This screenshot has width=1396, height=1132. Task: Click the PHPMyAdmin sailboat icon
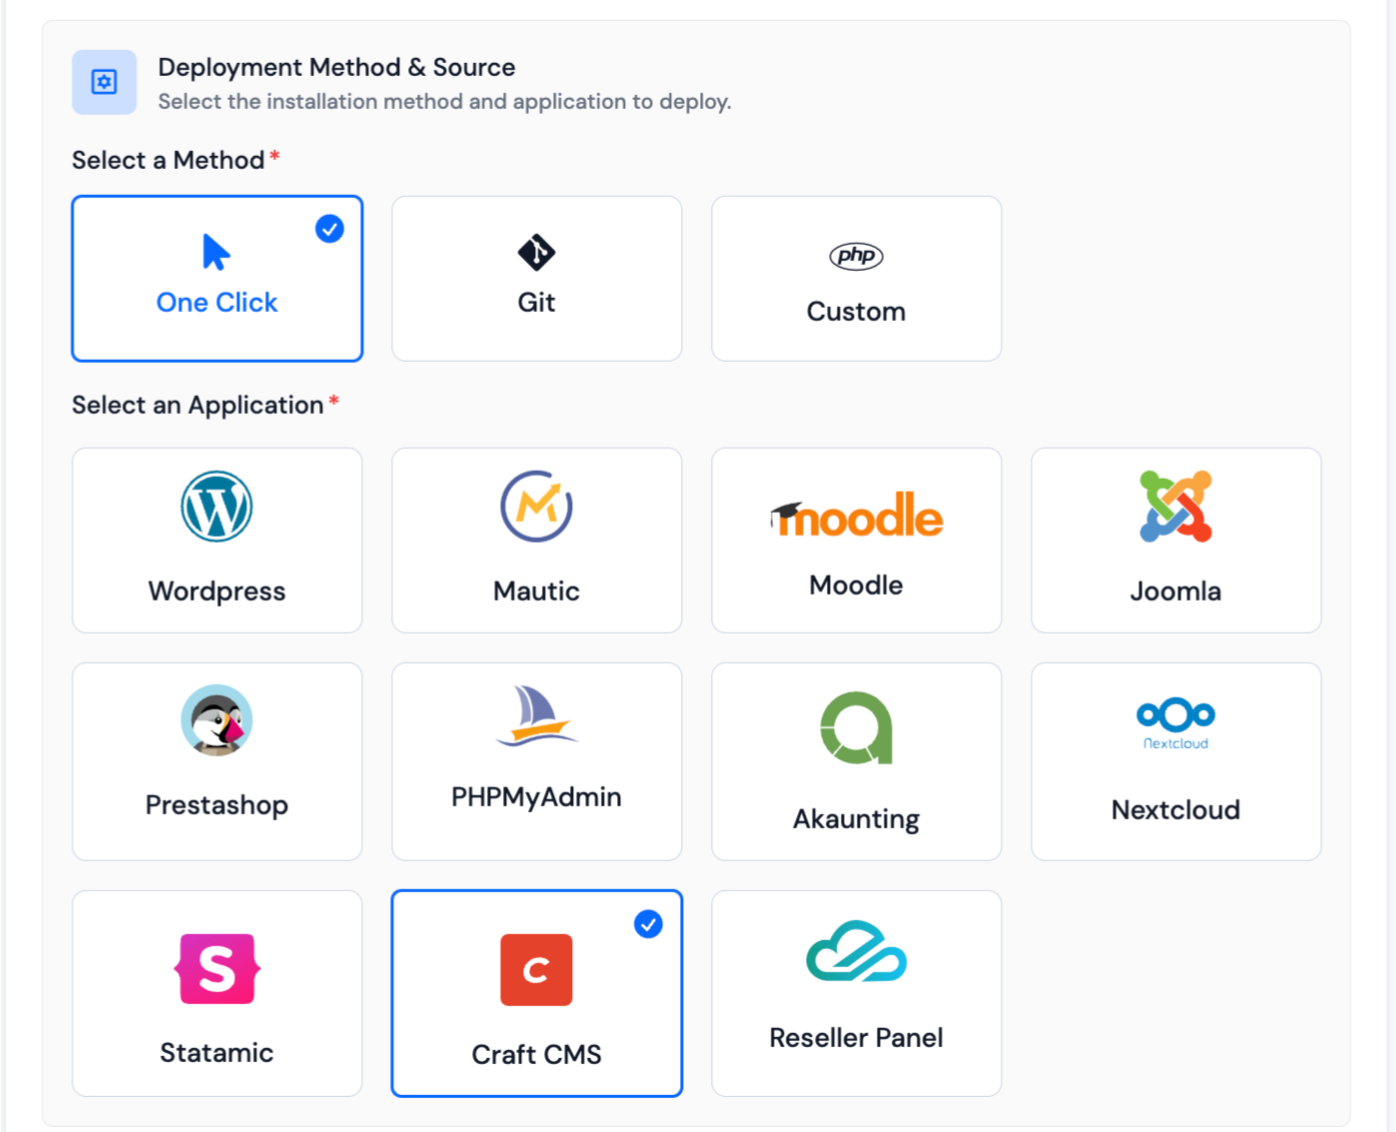point(536,720)
